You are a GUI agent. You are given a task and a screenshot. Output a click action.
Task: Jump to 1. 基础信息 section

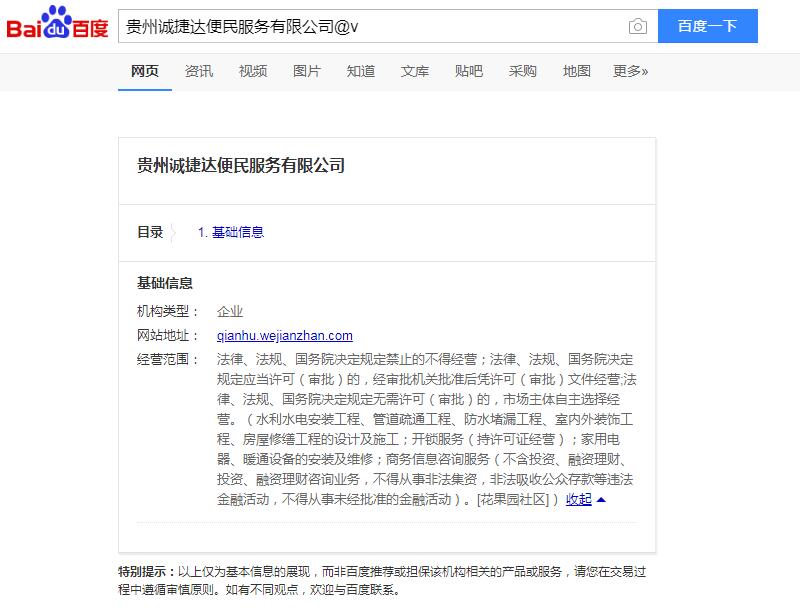click(231, 232)
